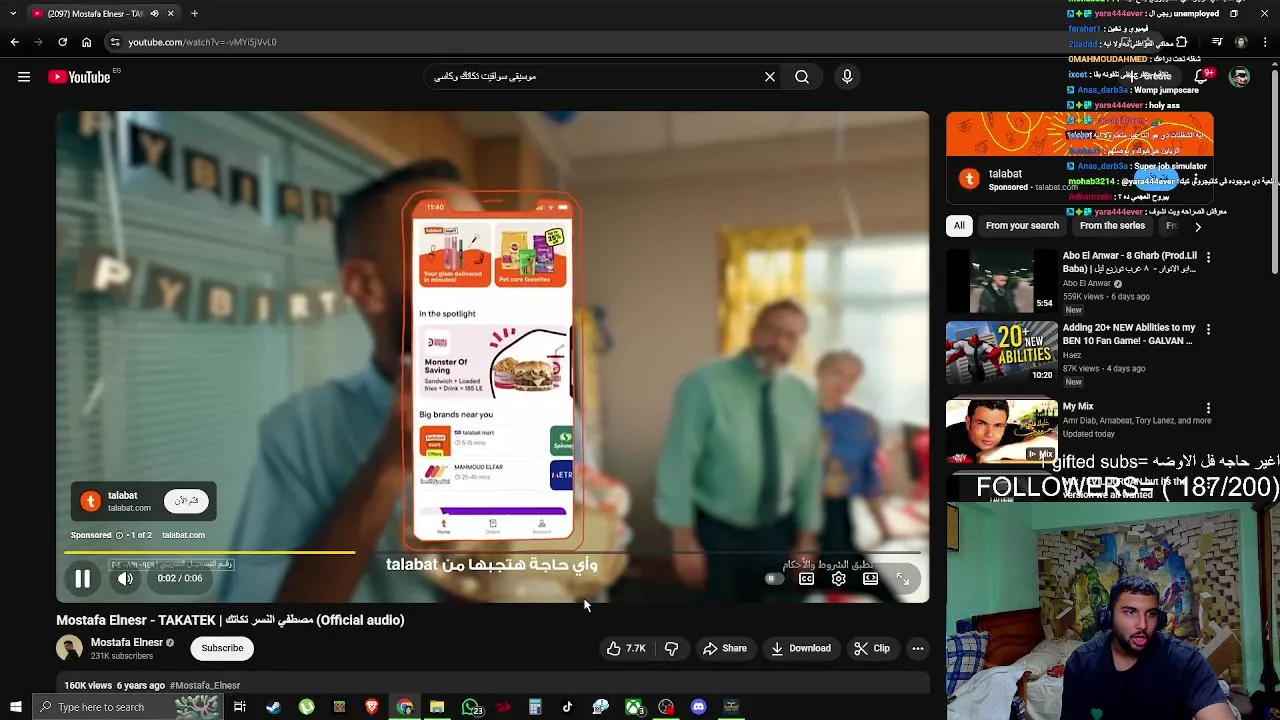Mute the tab using its audio speaker icon
Image resolution: width=1280 pixels, height=720 pixels.
154,13
